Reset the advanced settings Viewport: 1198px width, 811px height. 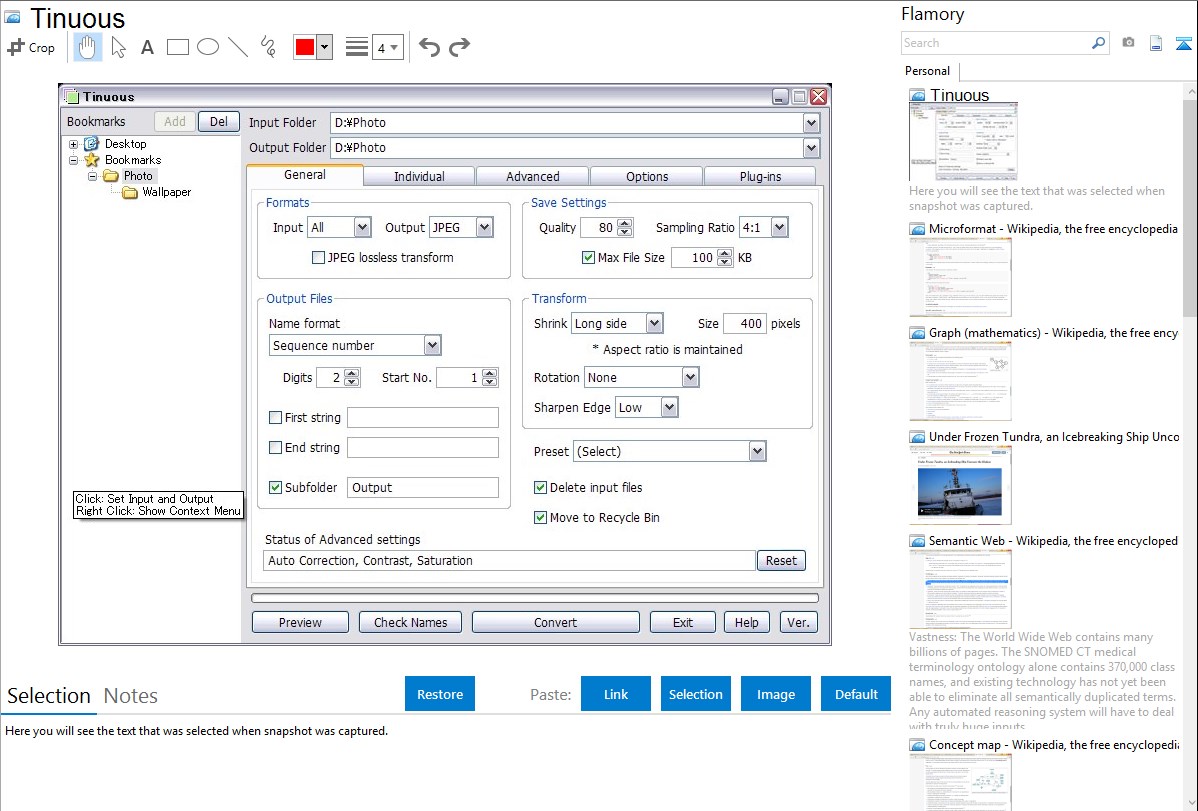[x=781, y=560]
